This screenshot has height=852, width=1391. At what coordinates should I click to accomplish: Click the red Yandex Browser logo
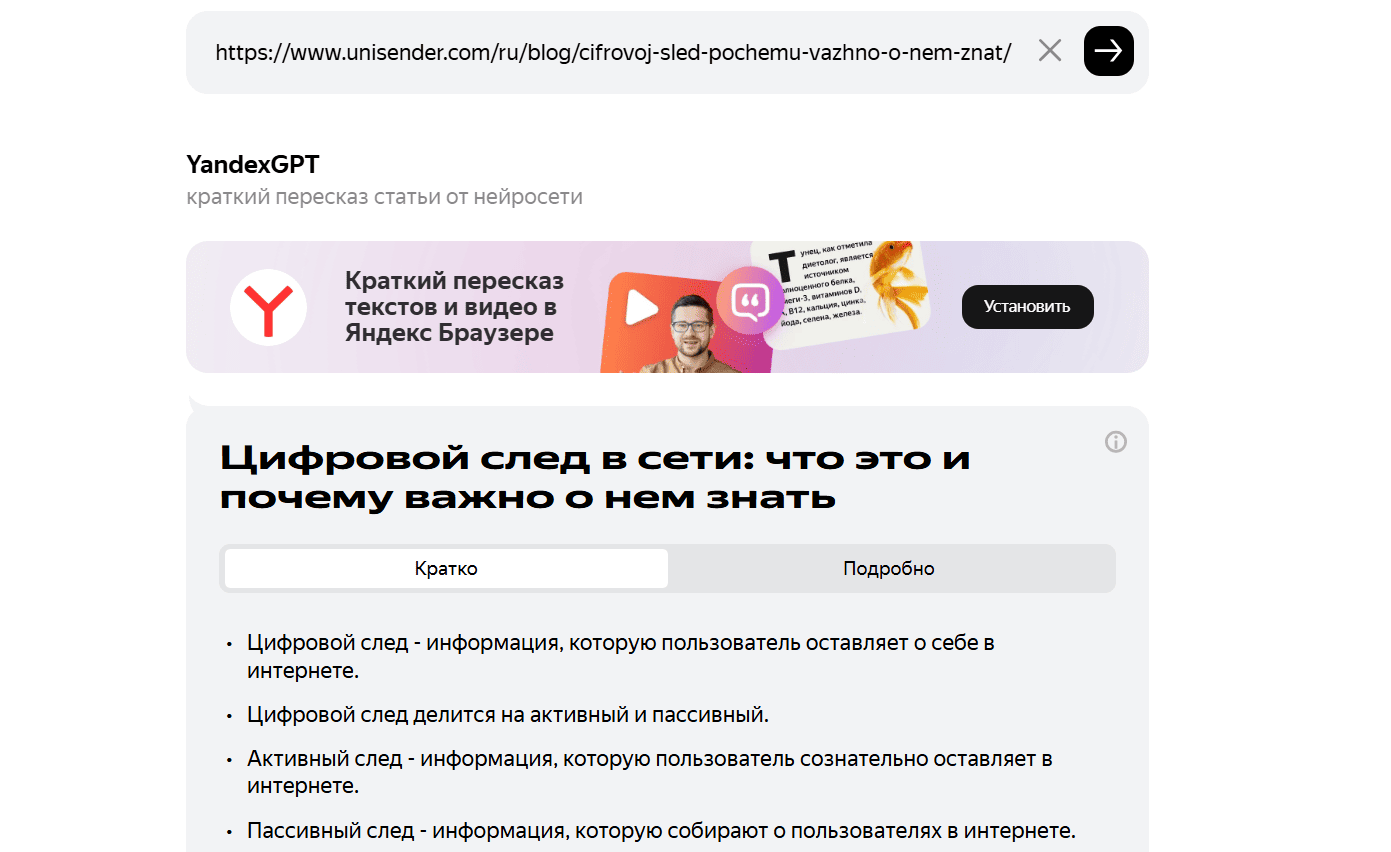coord(268,307)
